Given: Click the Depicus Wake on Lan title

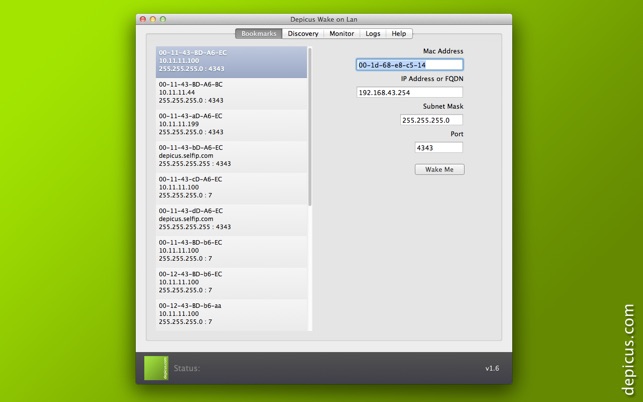Looking at the screenshot, I should 324,19.
